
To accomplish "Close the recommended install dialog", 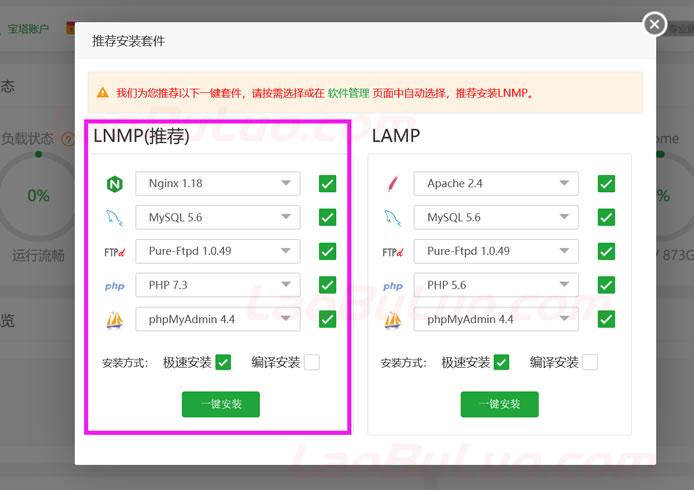I will (654, 24).
